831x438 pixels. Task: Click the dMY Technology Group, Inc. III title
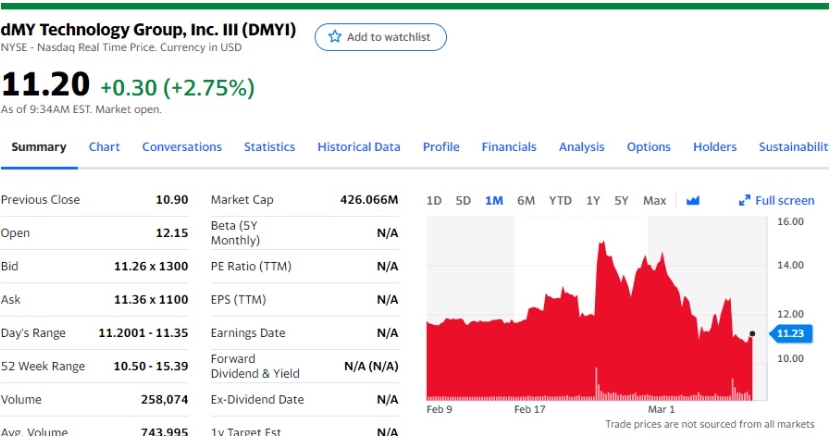[x=148, y=29]
